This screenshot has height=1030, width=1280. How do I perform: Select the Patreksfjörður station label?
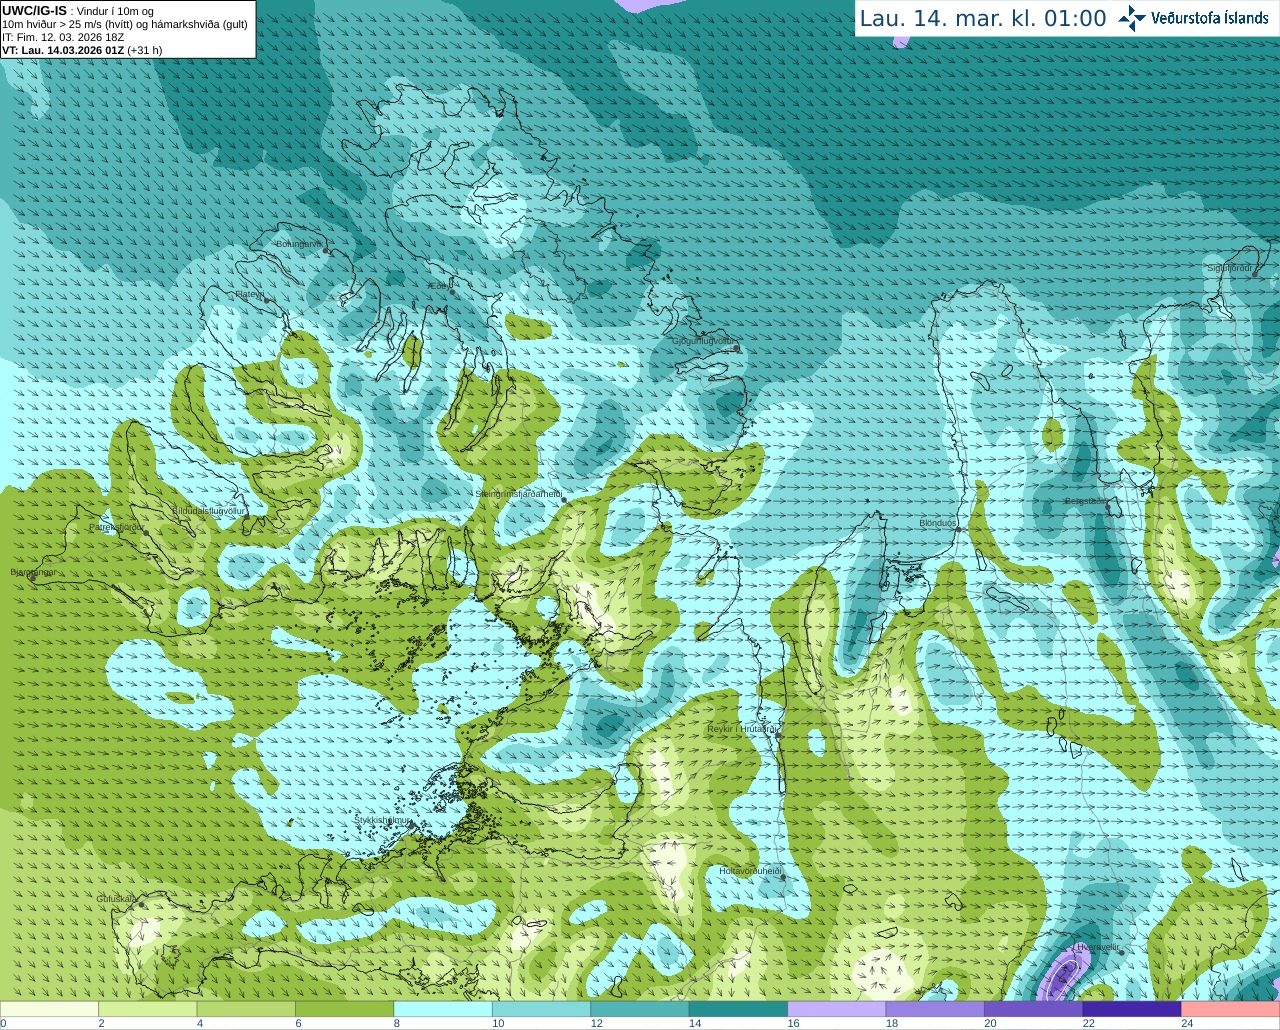116,527
